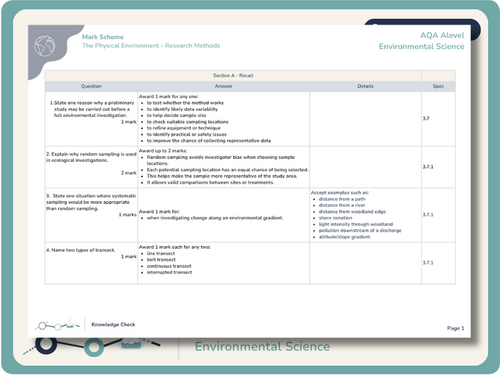
Task: Click the footer flask and nodes logo
Action: tap(57, 324)
